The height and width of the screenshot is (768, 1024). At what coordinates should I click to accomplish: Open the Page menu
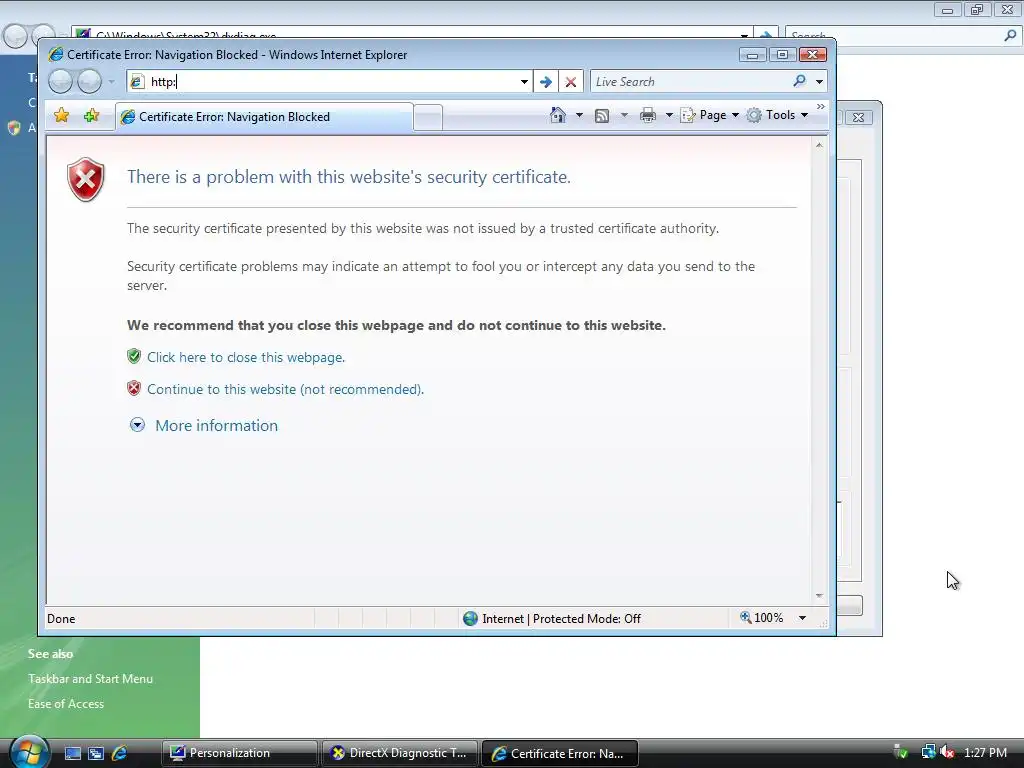[710, 116]
